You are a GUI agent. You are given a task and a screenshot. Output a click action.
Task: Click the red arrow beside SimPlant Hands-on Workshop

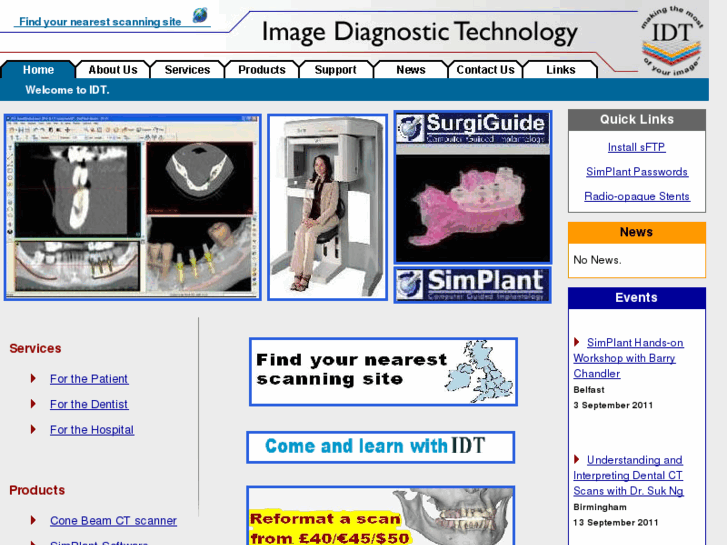577,342
